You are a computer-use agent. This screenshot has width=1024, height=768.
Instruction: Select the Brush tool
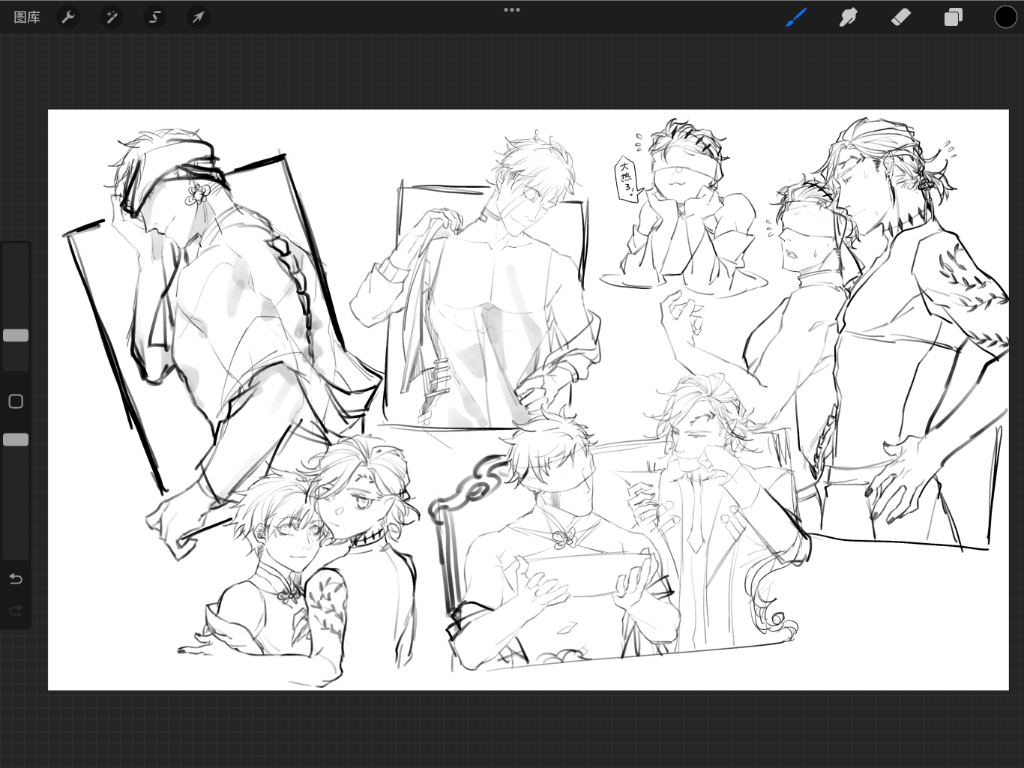[x=796, y=17]
